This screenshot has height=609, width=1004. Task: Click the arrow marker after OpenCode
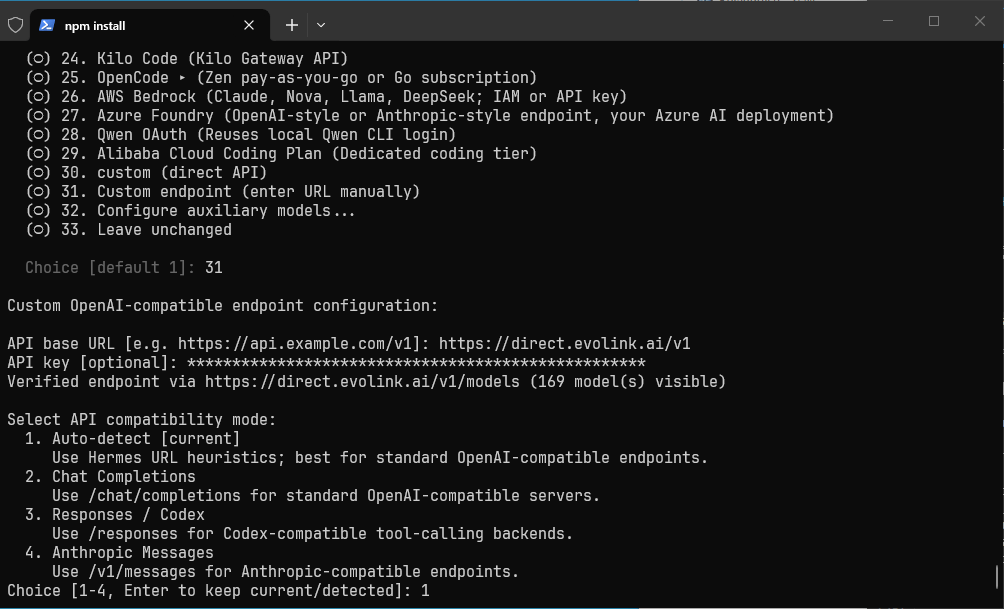coord(182,78)
